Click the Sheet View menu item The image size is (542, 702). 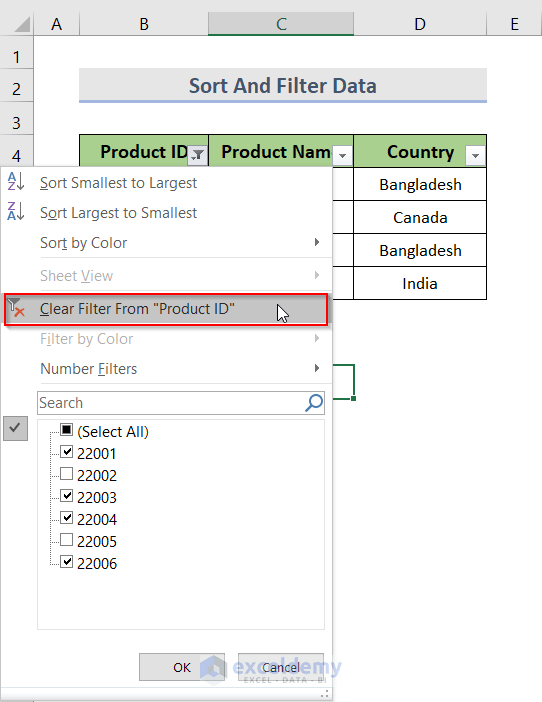(166, 275)
